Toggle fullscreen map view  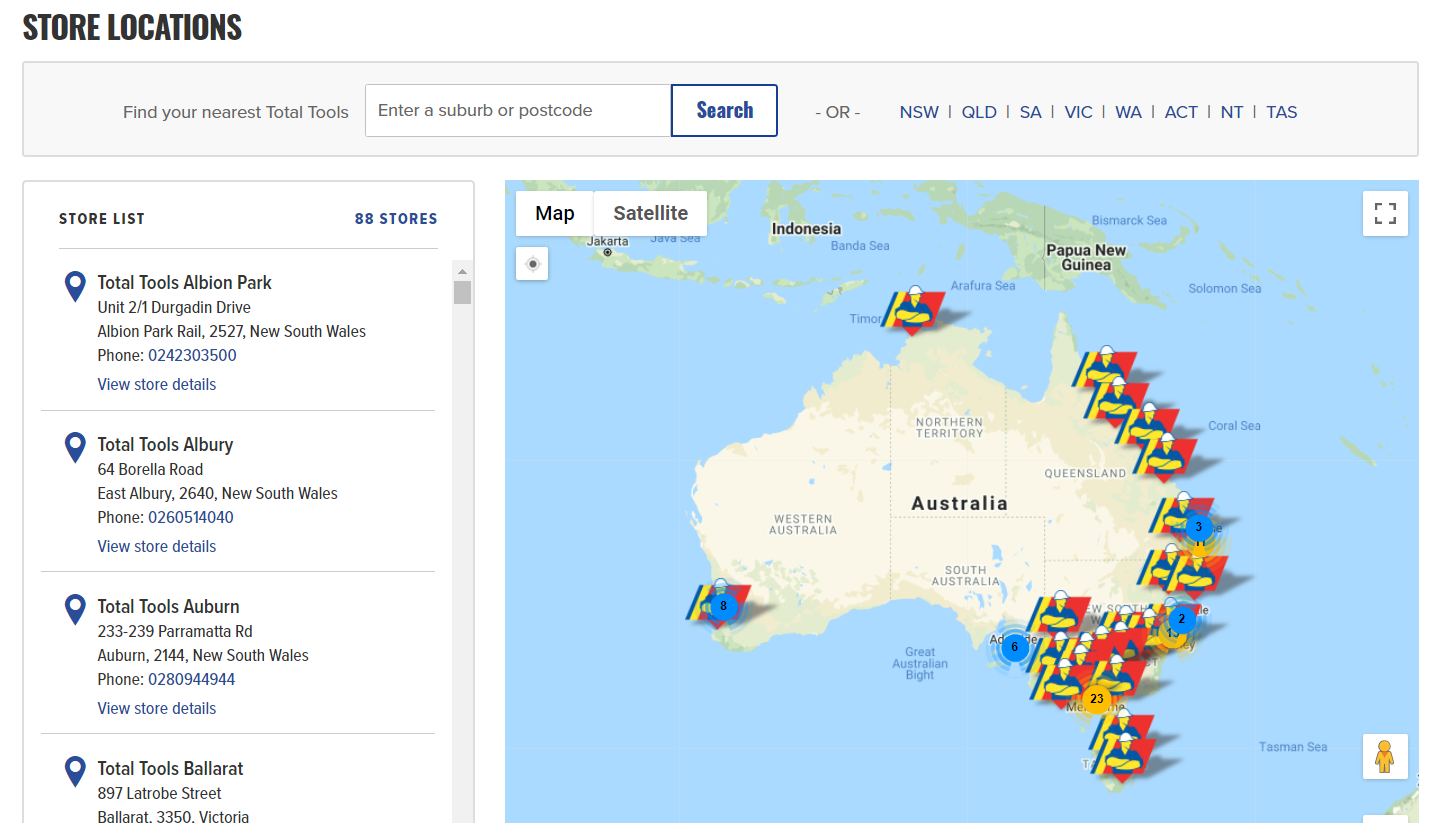[x=1385, y=213]
